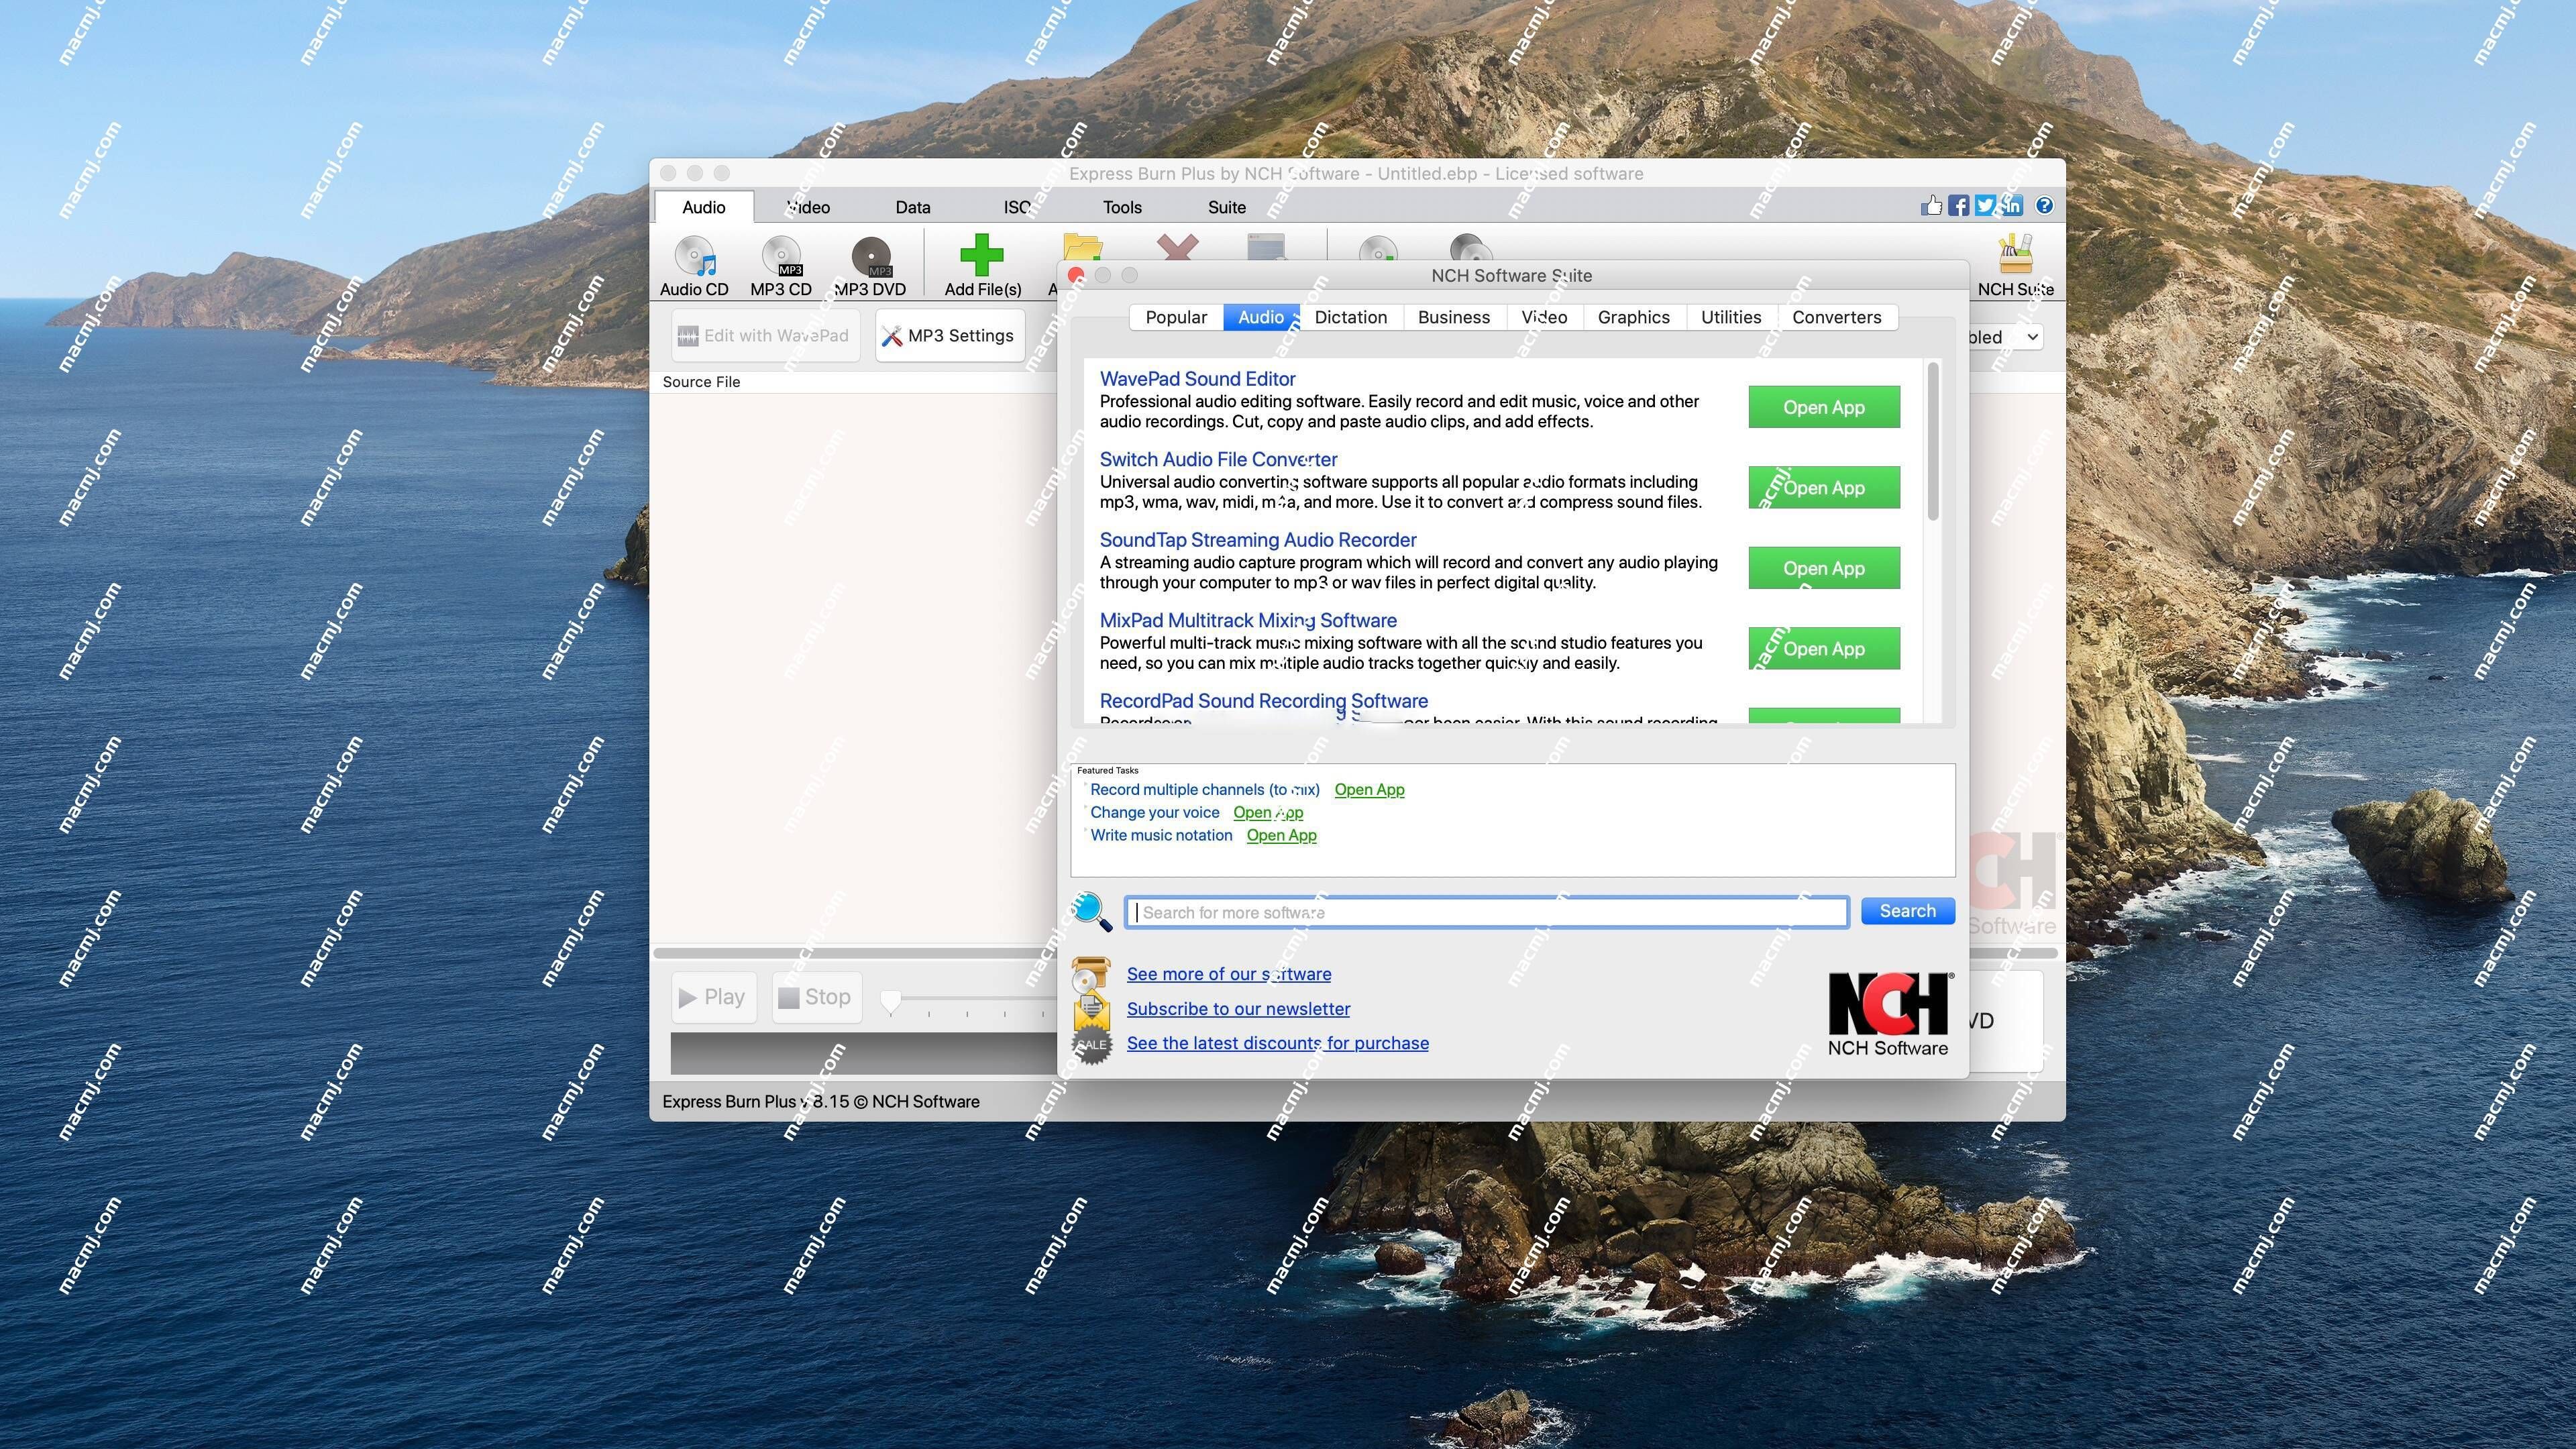Click Edit with WavePad button
The image size is (2576, 1449).
[x=765, y=336]
